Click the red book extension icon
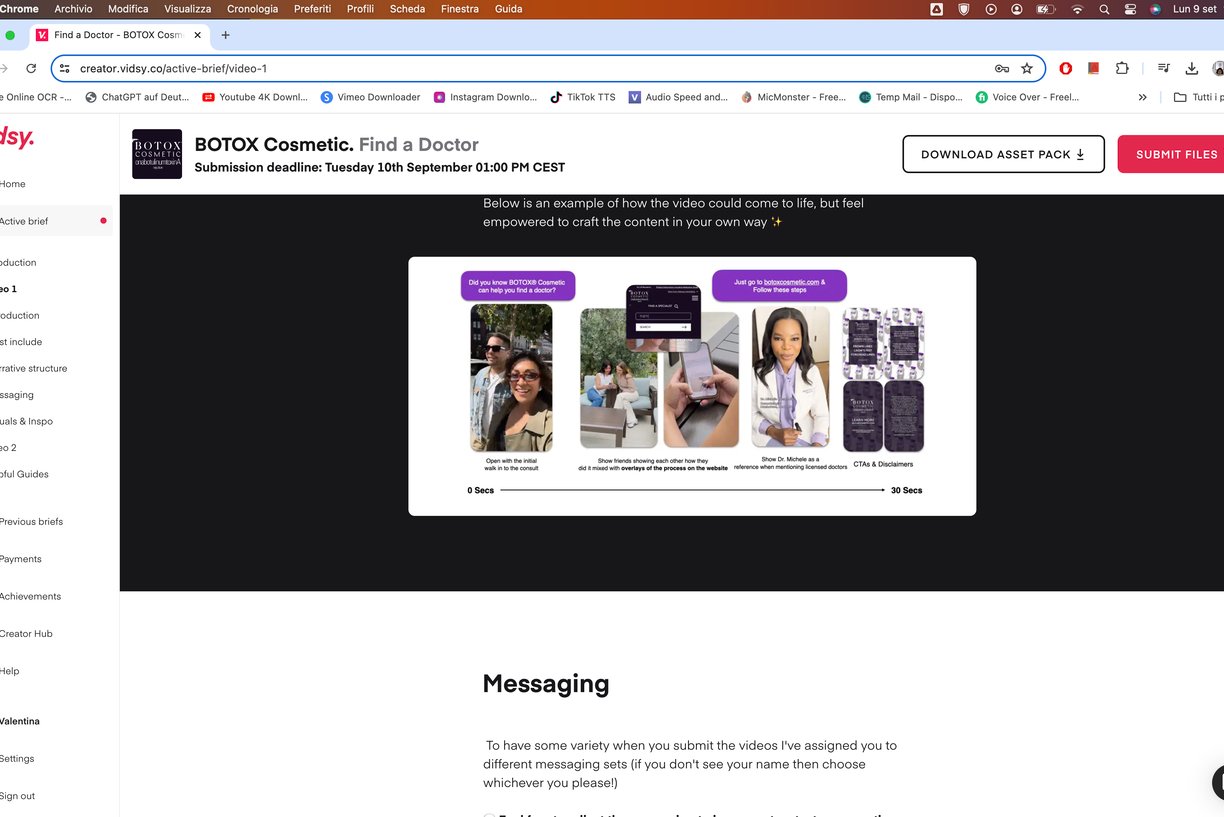This screenshot has width=1224, height=817. [1093, 68]
